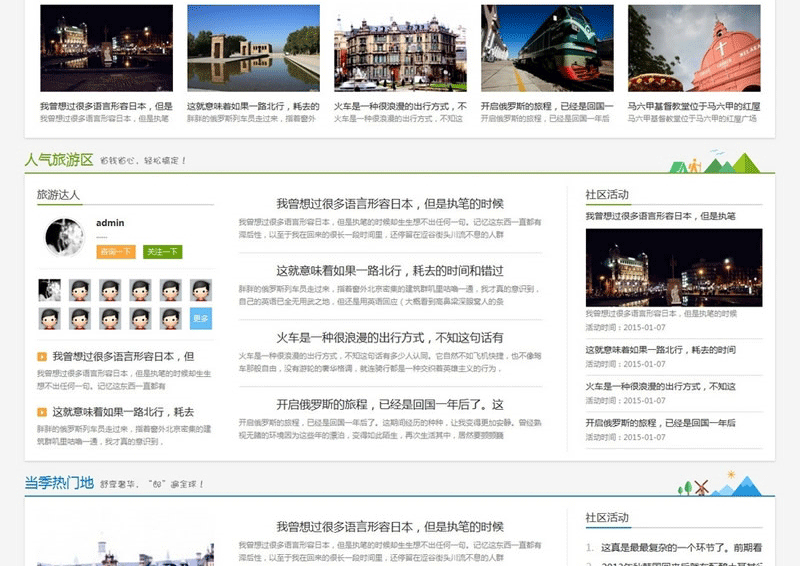Open top card title 开启俄罗斯的旅程，已经是回国一
This screenshot has height=566, width=800.
click(547, 106)
